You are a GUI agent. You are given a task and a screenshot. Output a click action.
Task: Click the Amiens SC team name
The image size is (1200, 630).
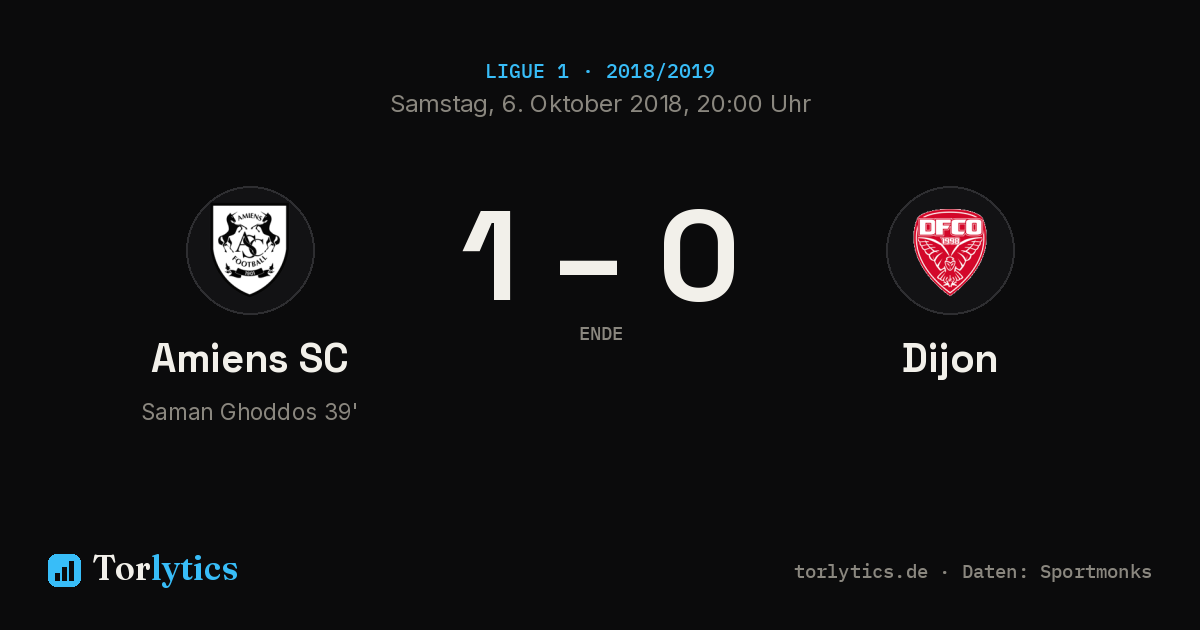click(250, 359)
